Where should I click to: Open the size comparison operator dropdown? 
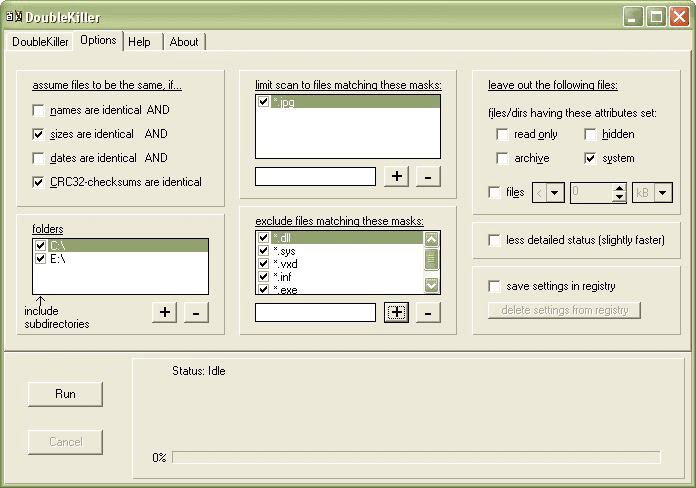[555, 193]
